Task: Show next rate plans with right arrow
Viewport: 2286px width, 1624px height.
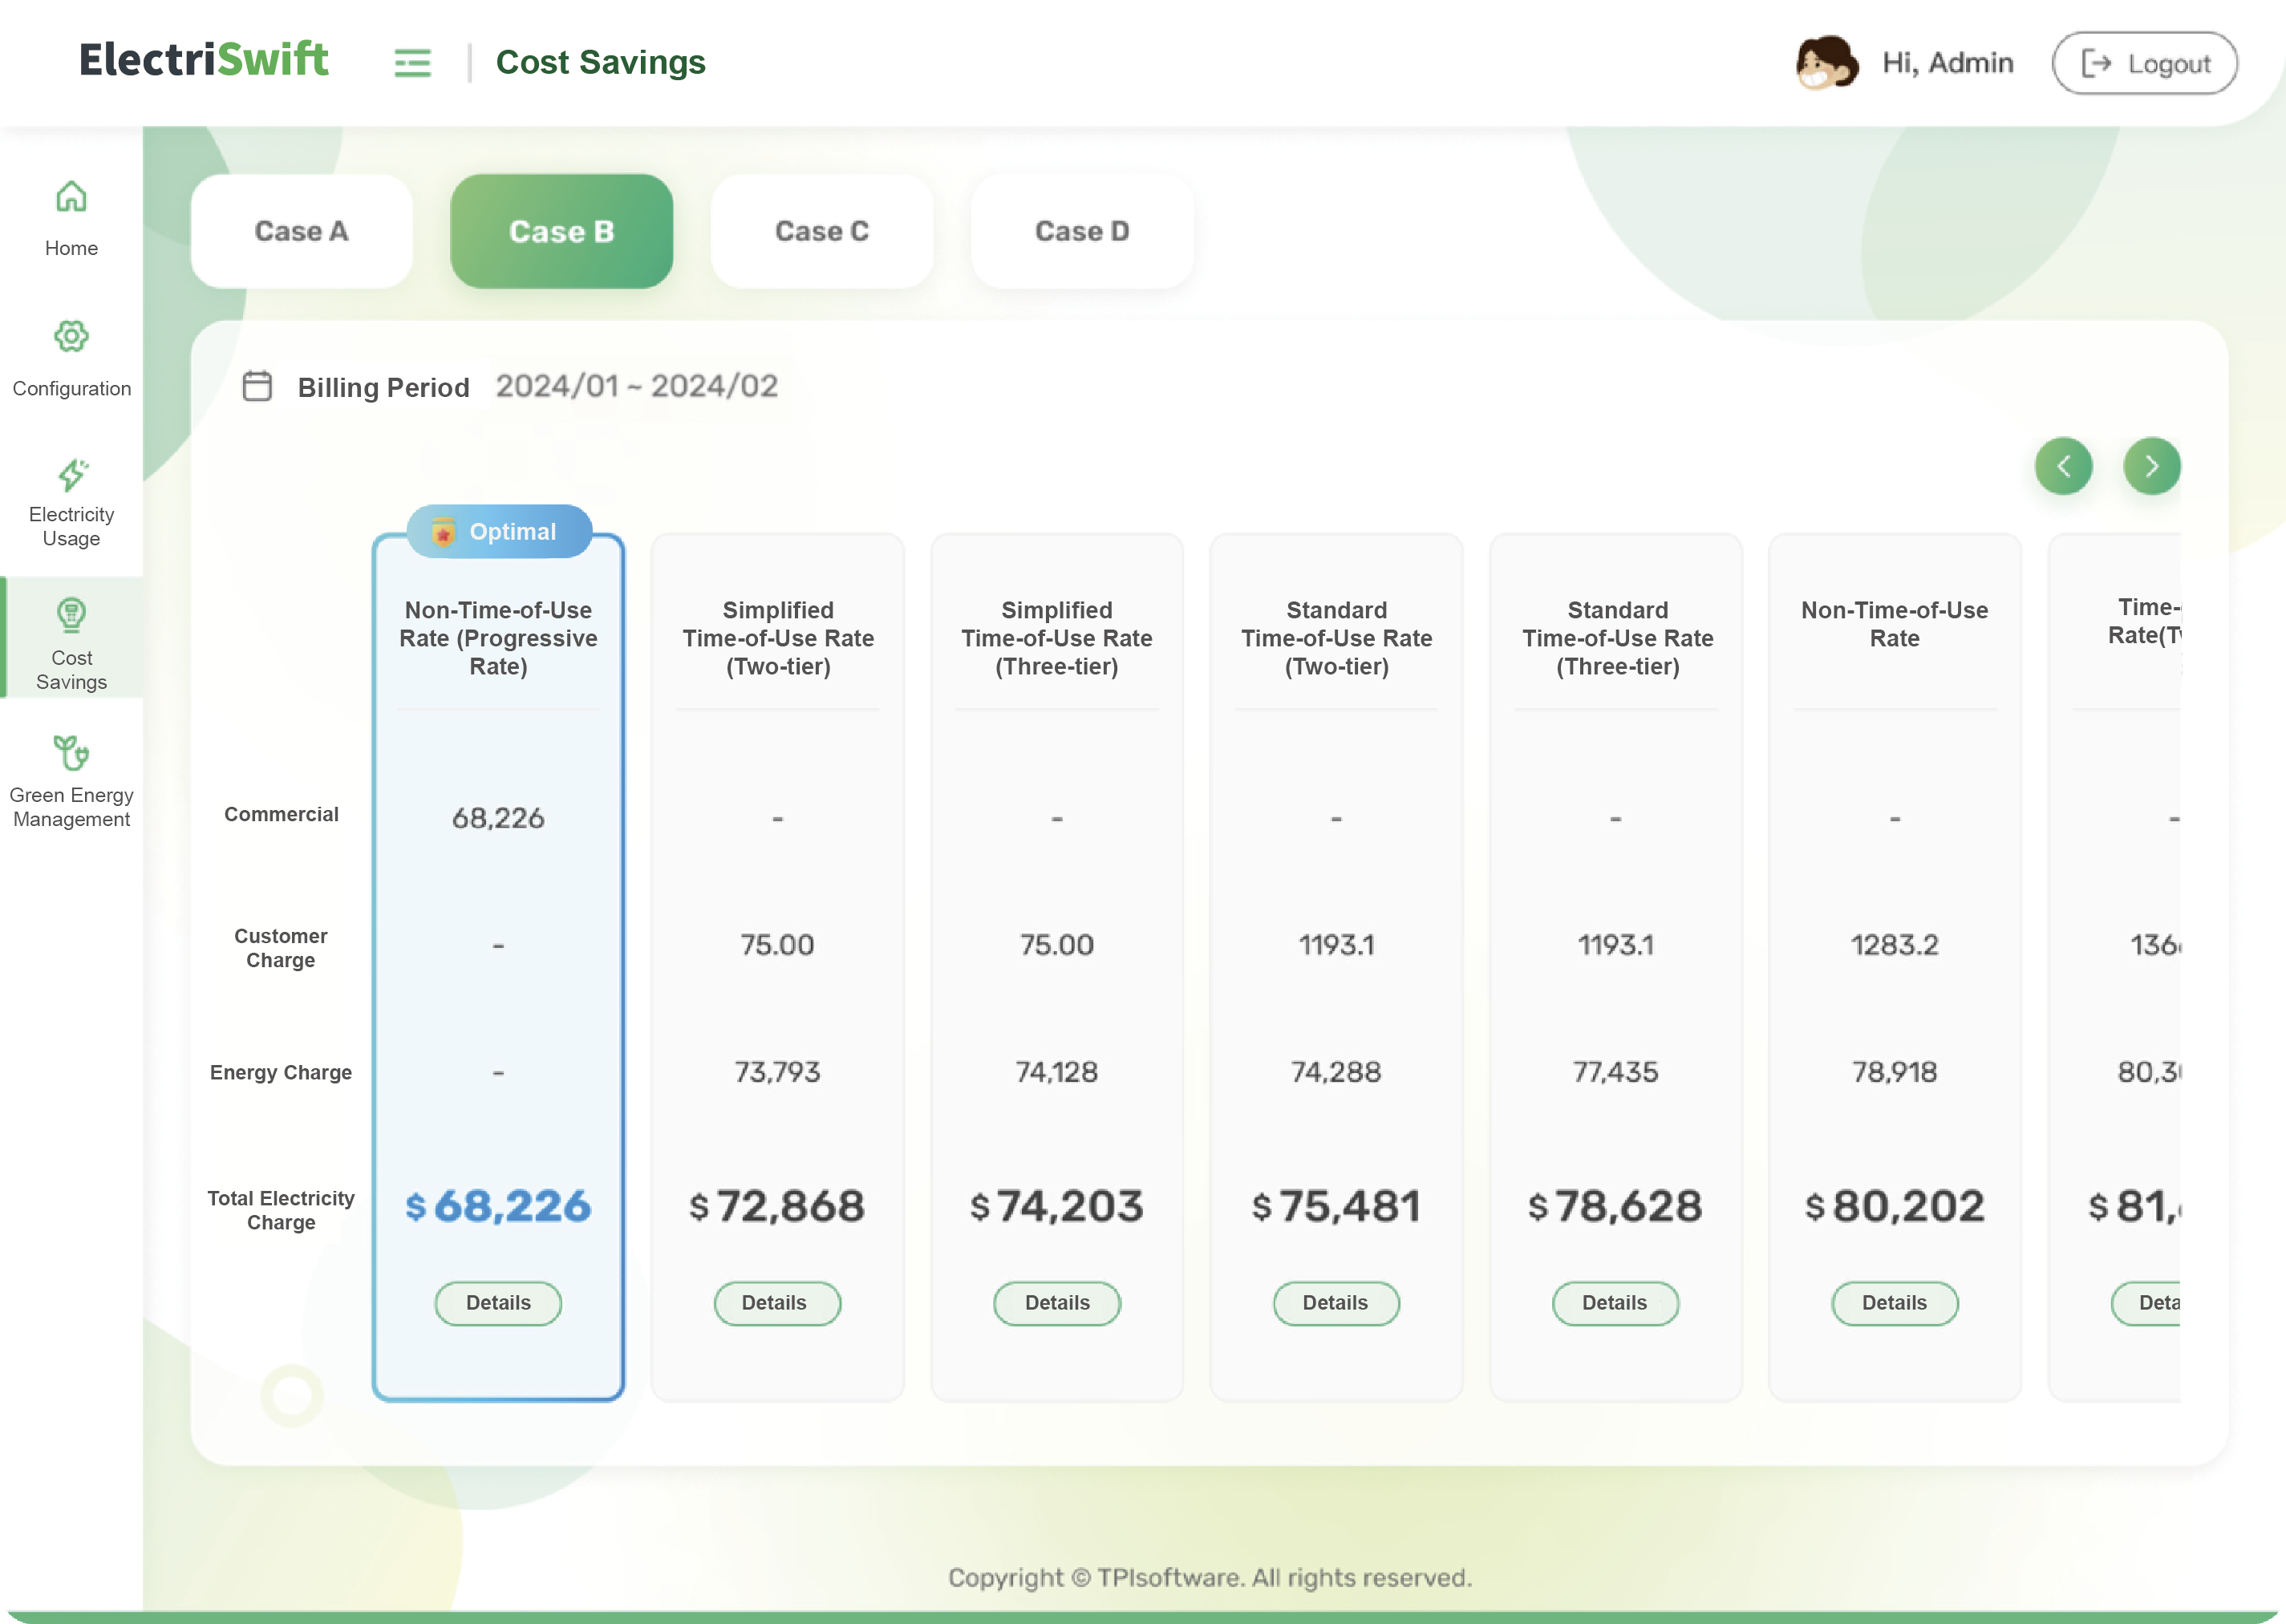Action: point(2152,466)
